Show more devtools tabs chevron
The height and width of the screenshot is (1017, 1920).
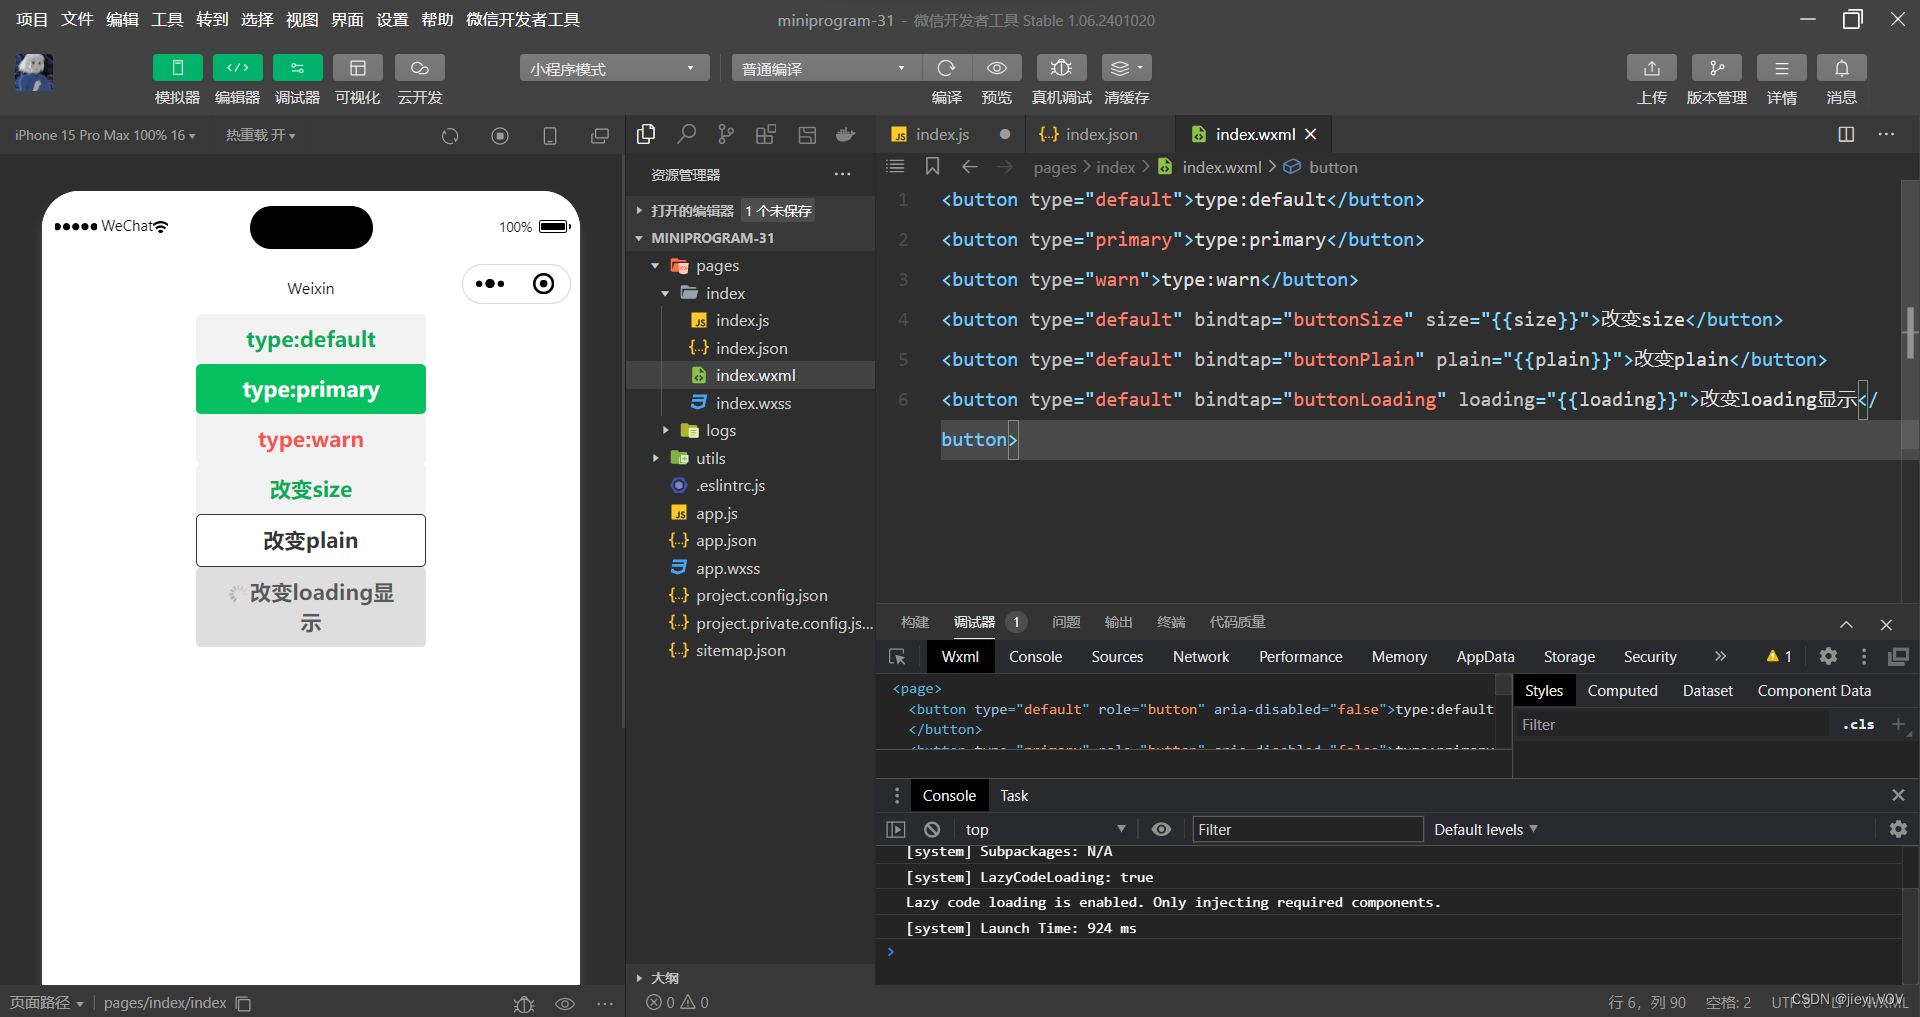tap(1720, 656)
